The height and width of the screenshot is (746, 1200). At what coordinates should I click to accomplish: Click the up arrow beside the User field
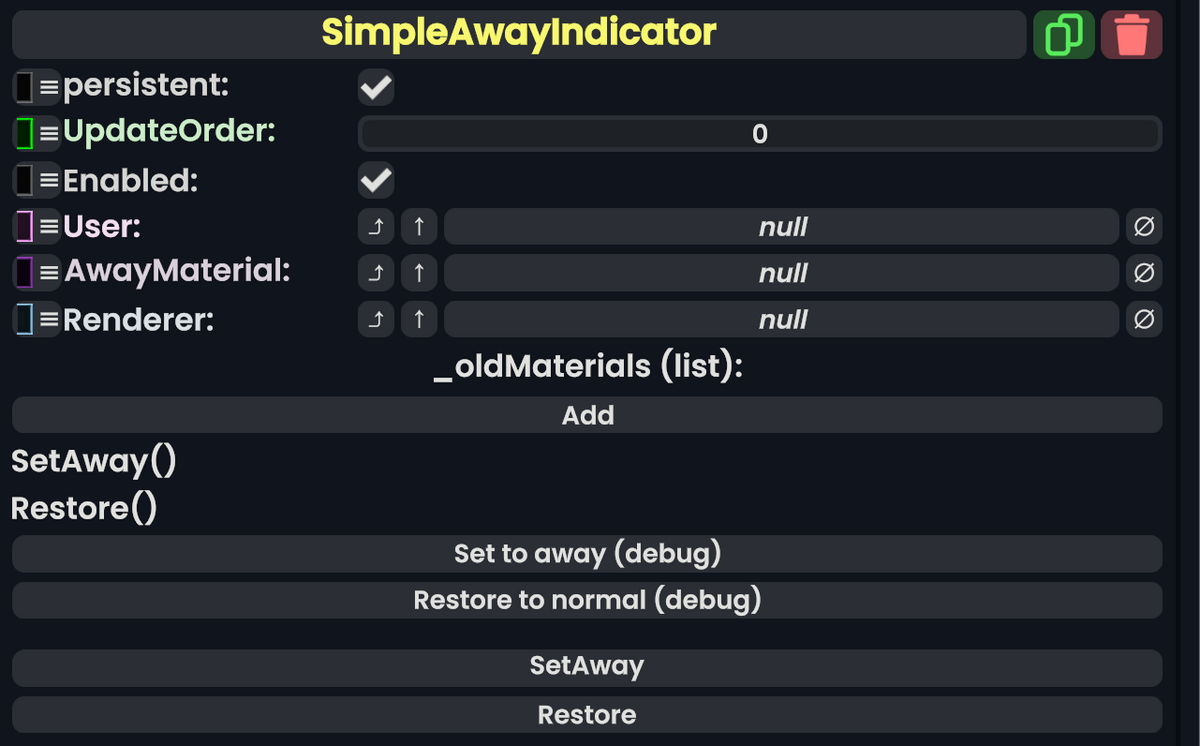418,226
